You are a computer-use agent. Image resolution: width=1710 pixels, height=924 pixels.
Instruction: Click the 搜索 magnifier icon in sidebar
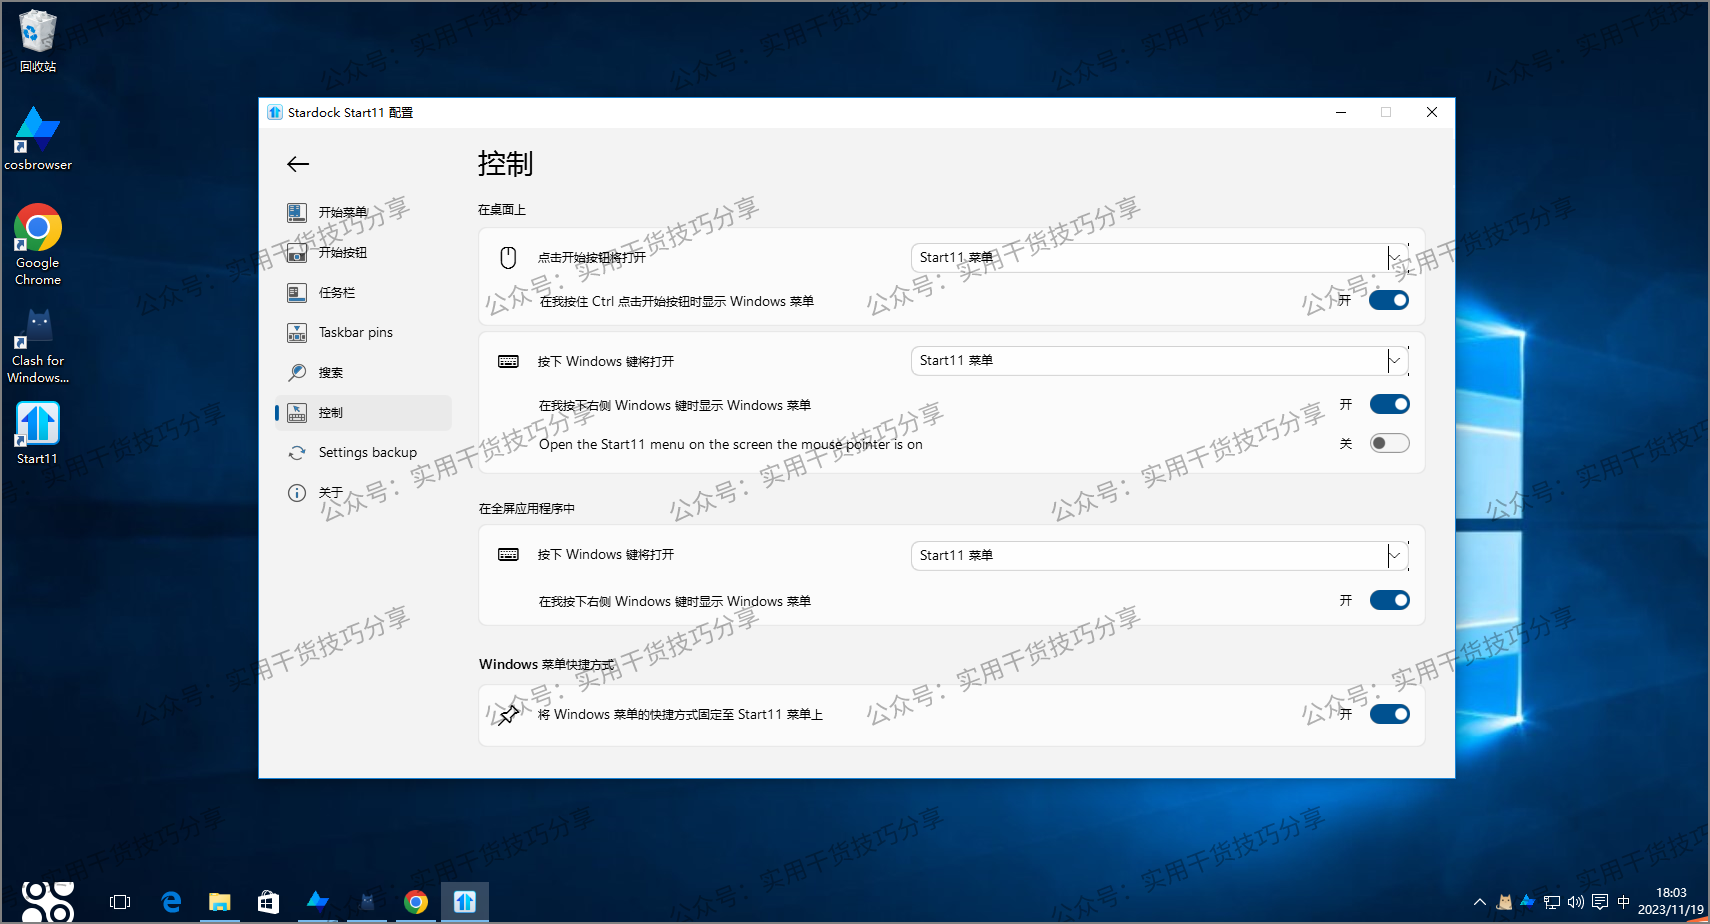(297, 372)
